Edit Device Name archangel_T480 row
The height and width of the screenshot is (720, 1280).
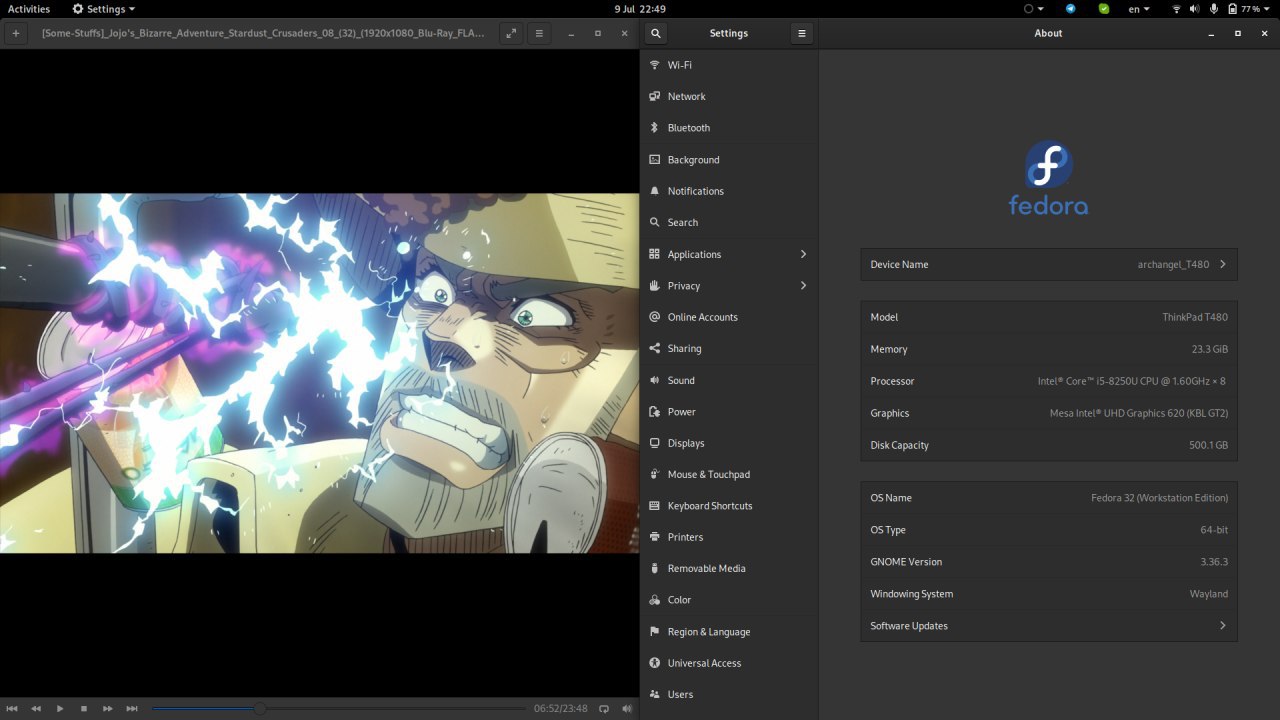click(x=1049, y=264)
